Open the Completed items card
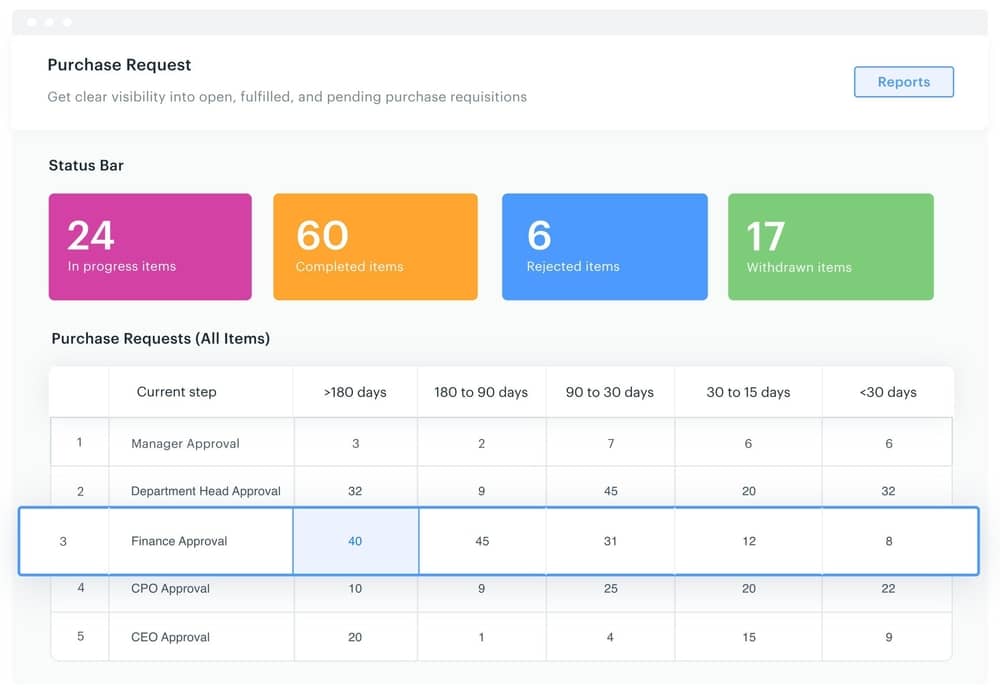 click(x=375, y=247)
